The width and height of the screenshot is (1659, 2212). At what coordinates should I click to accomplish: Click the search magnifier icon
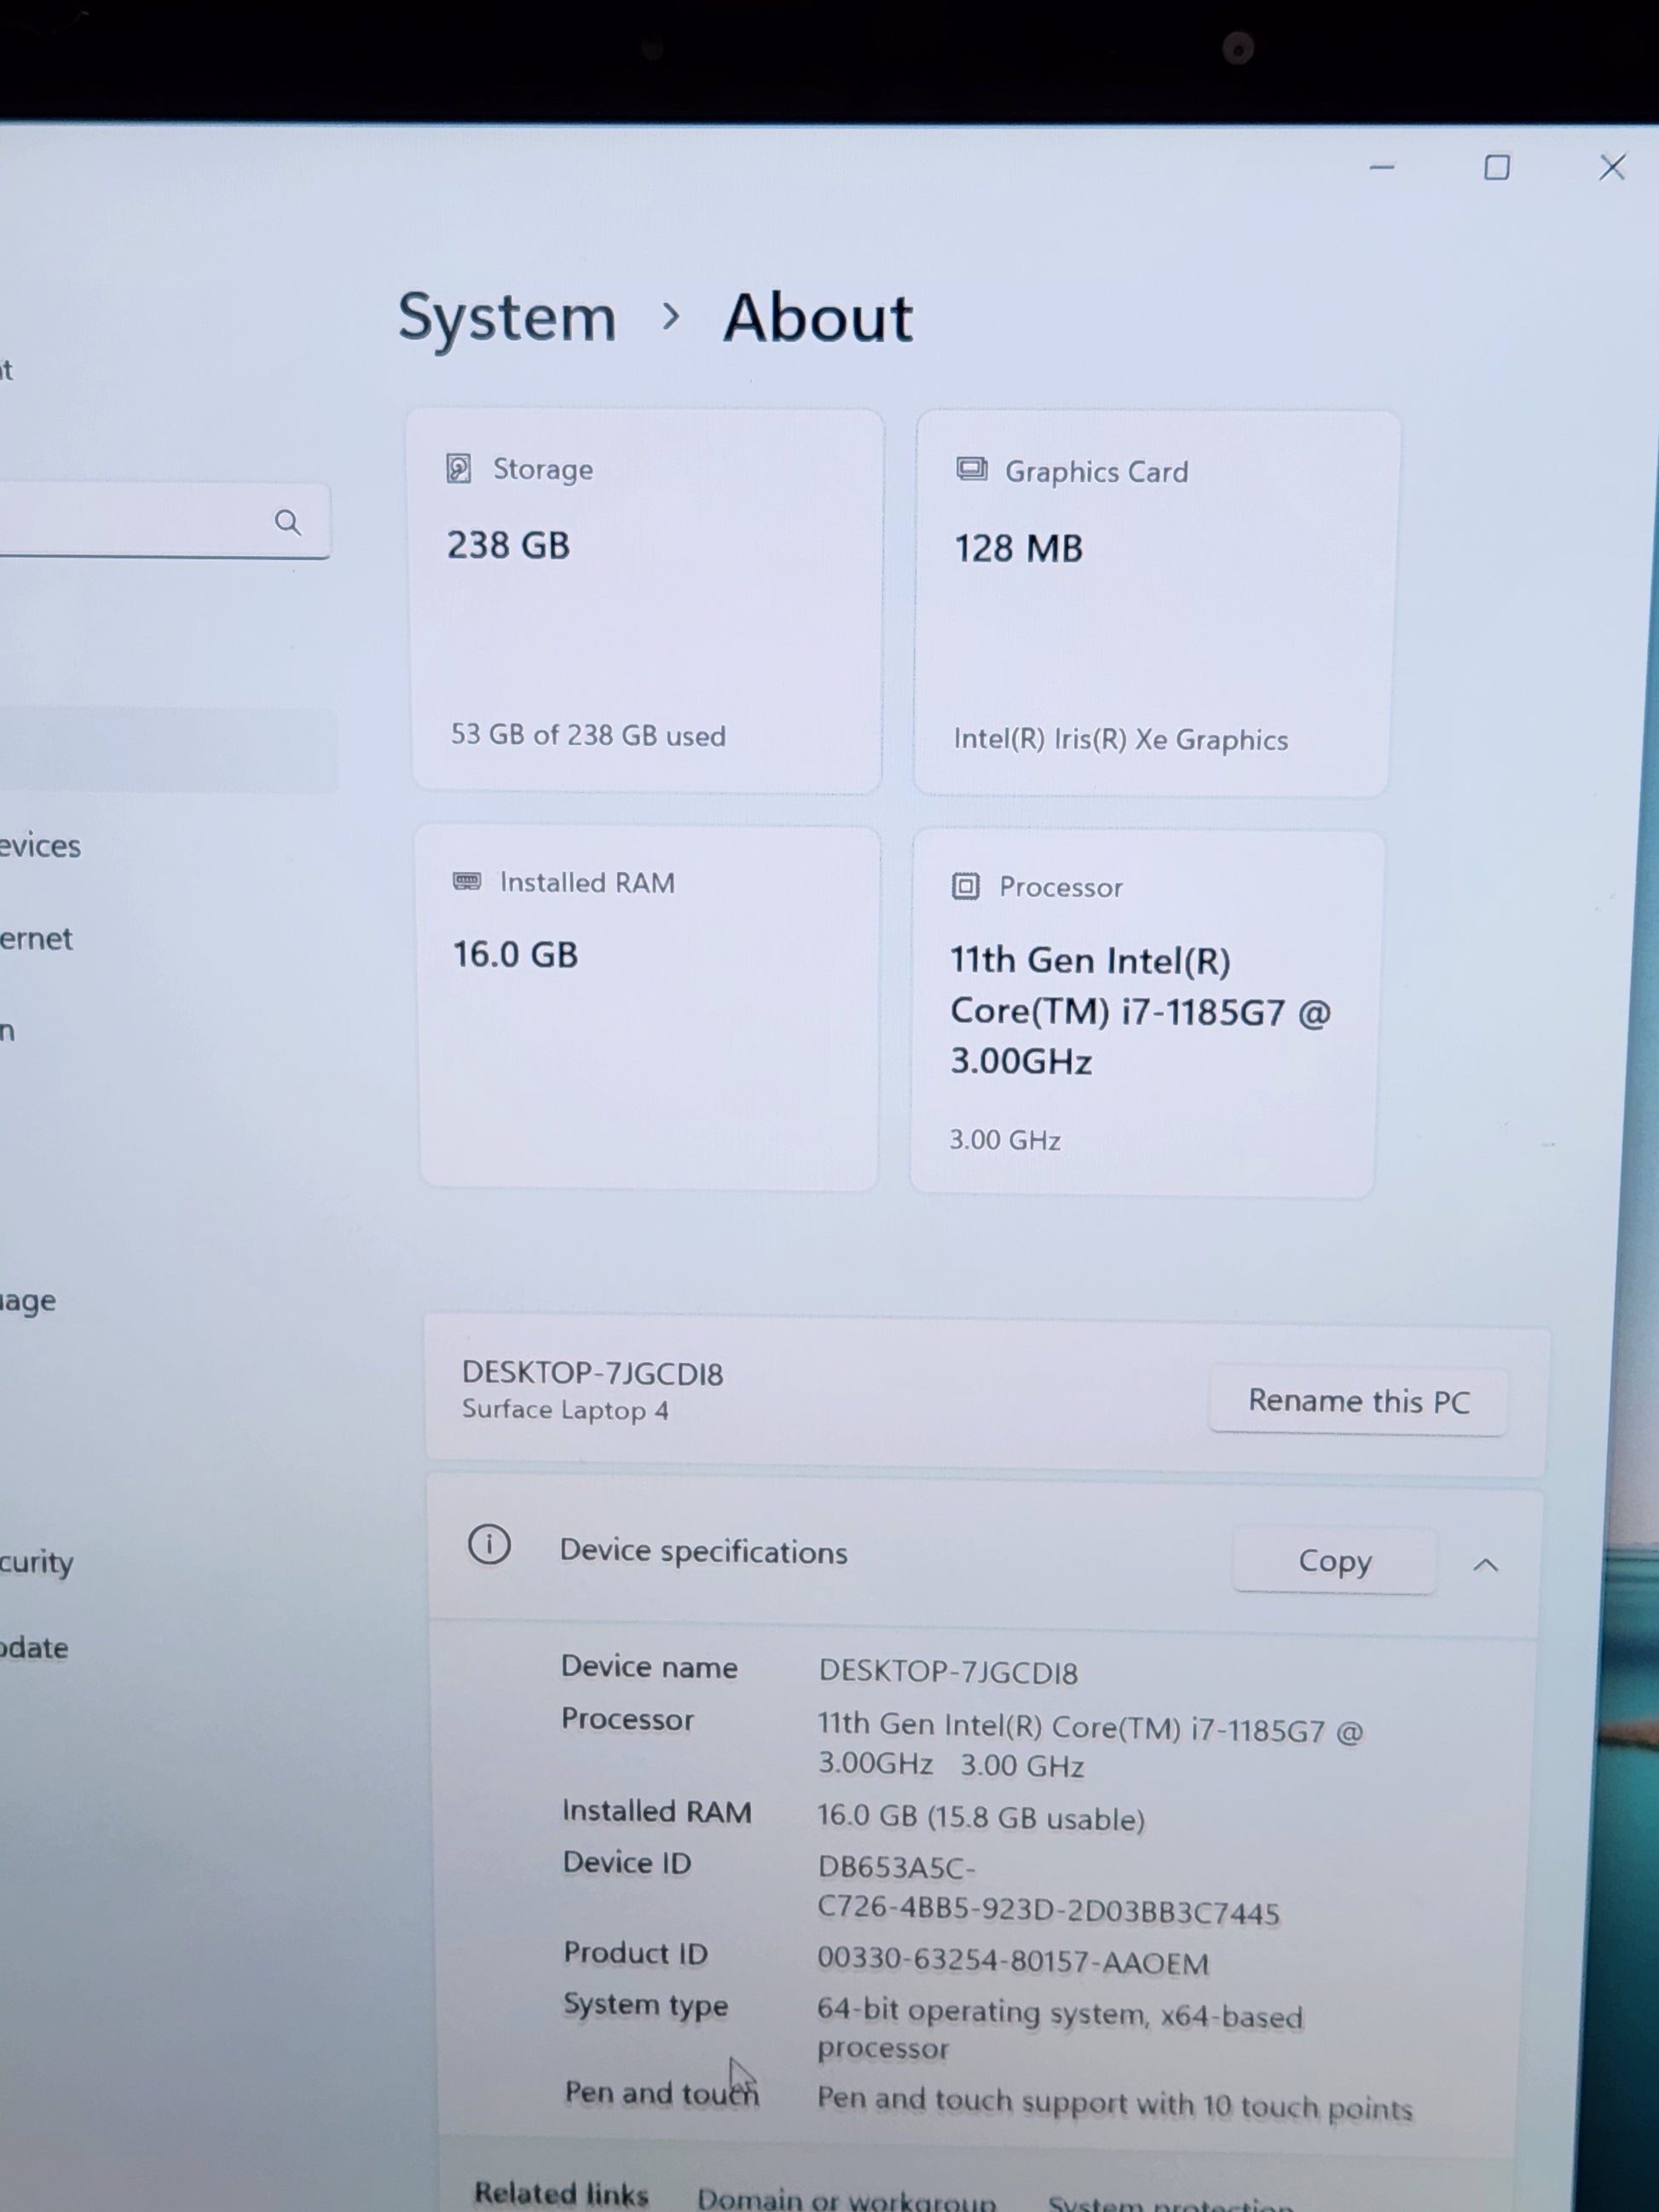point(288,522)
